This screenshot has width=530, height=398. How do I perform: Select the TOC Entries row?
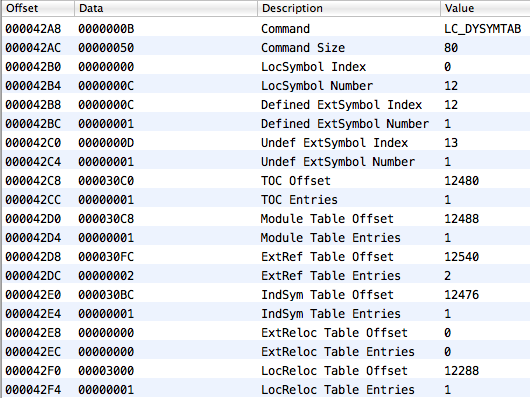[x=266, y=200]
